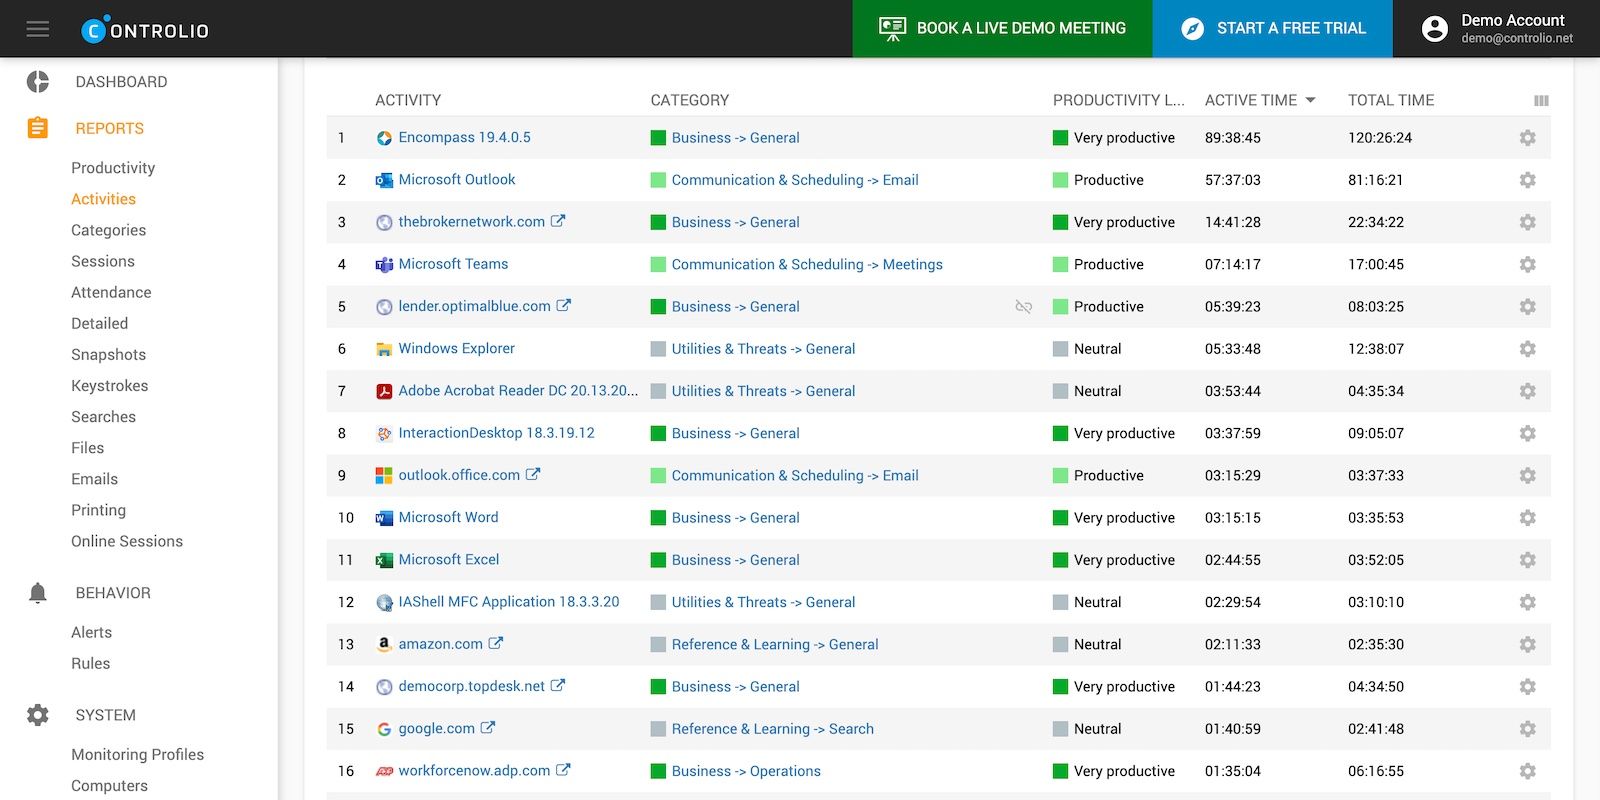1600x800 pixels.
Task: Select the Activities report
Action: coord(103,199)
